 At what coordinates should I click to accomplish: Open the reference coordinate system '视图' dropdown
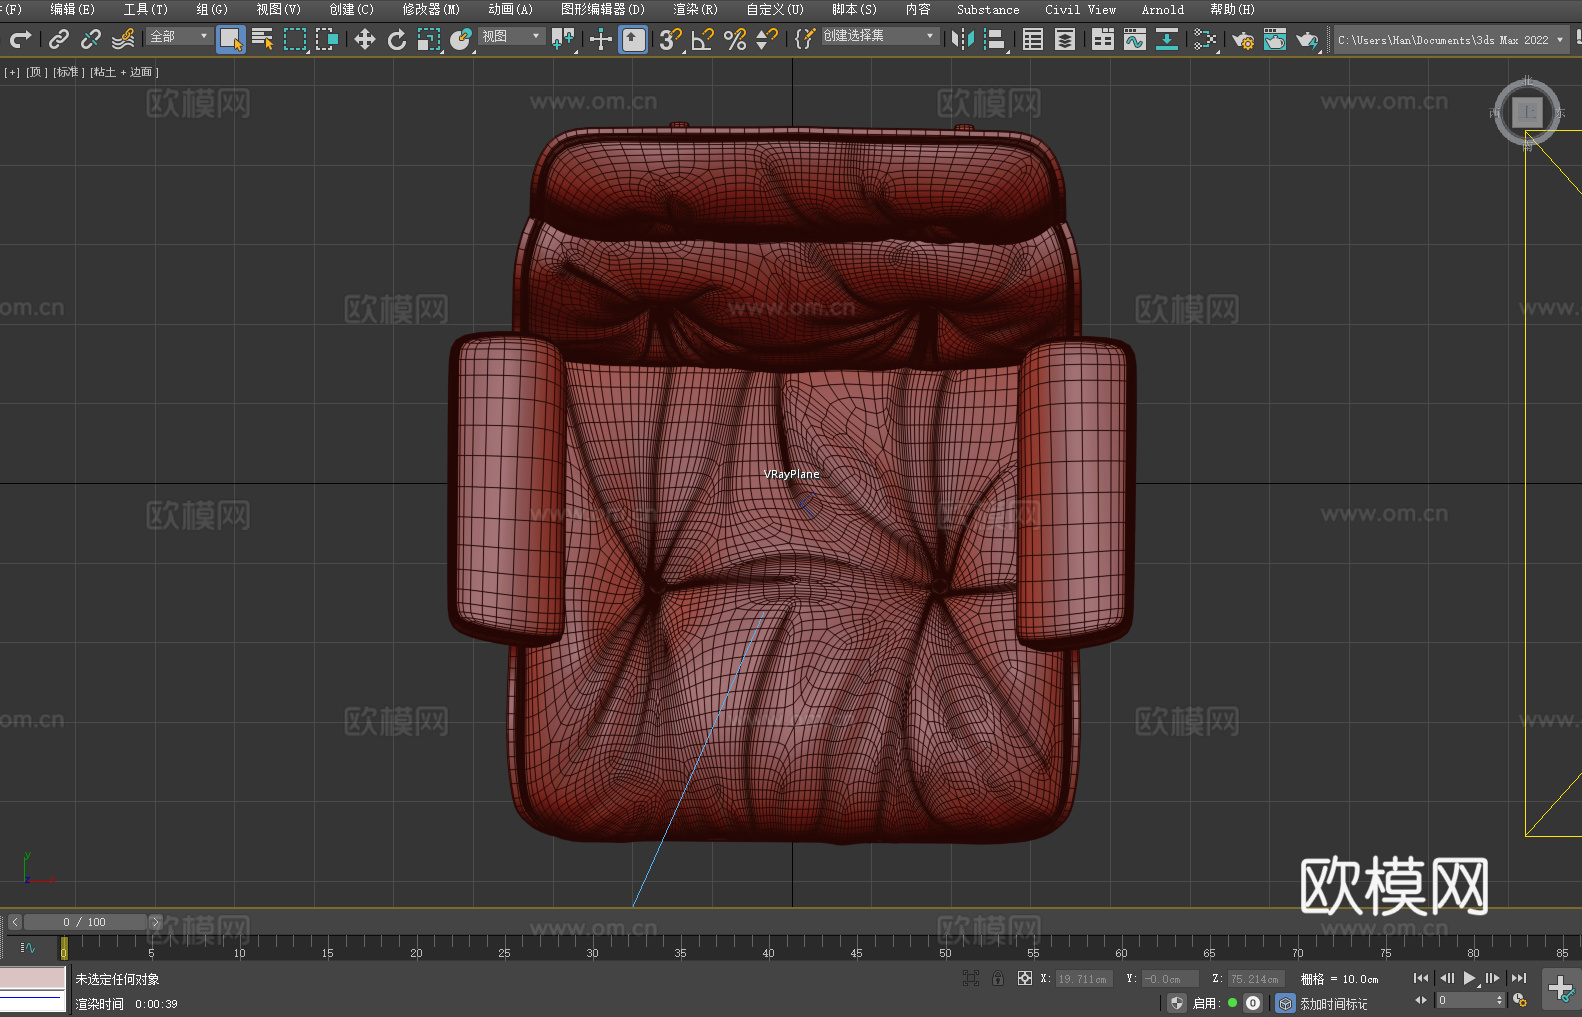511,36
